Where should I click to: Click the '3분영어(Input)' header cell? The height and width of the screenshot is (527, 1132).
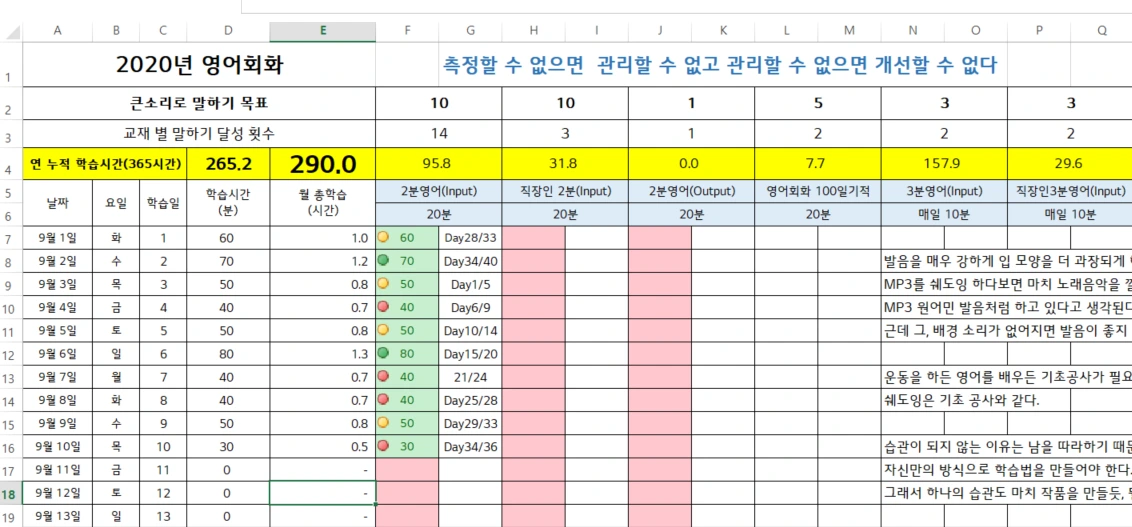[x=944, y=191]
